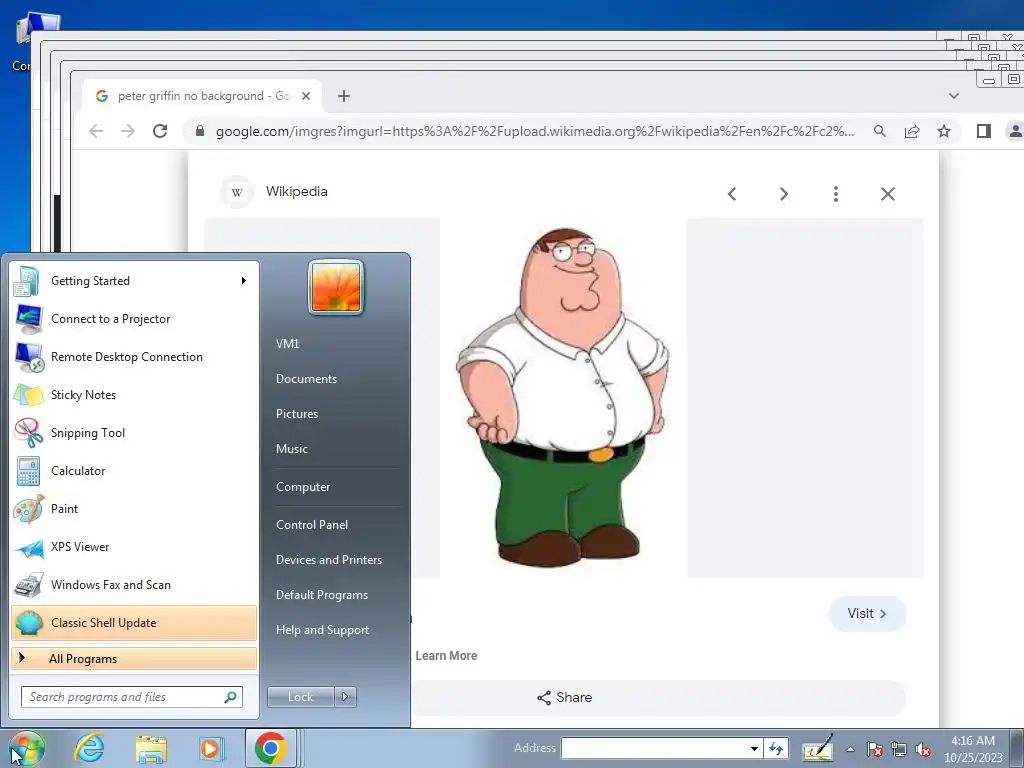Click the Chrome taskbar icon
The height and width of the screenshot is (768, 1024).
pyautogui.click(x=271, y=748)
